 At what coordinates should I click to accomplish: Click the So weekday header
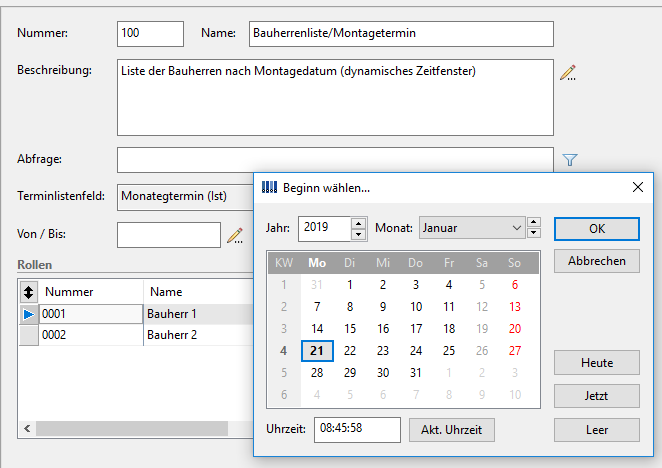tap(515, 263)
